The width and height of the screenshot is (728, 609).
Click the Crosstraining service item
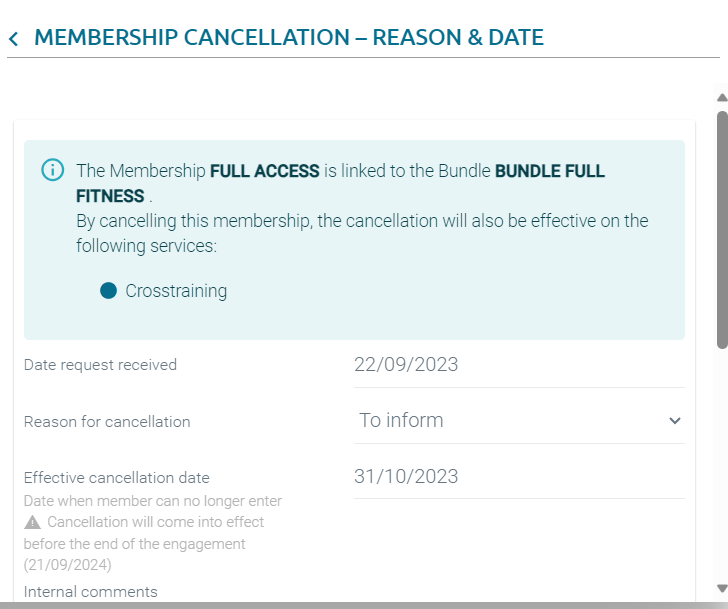tap(176, 291)
